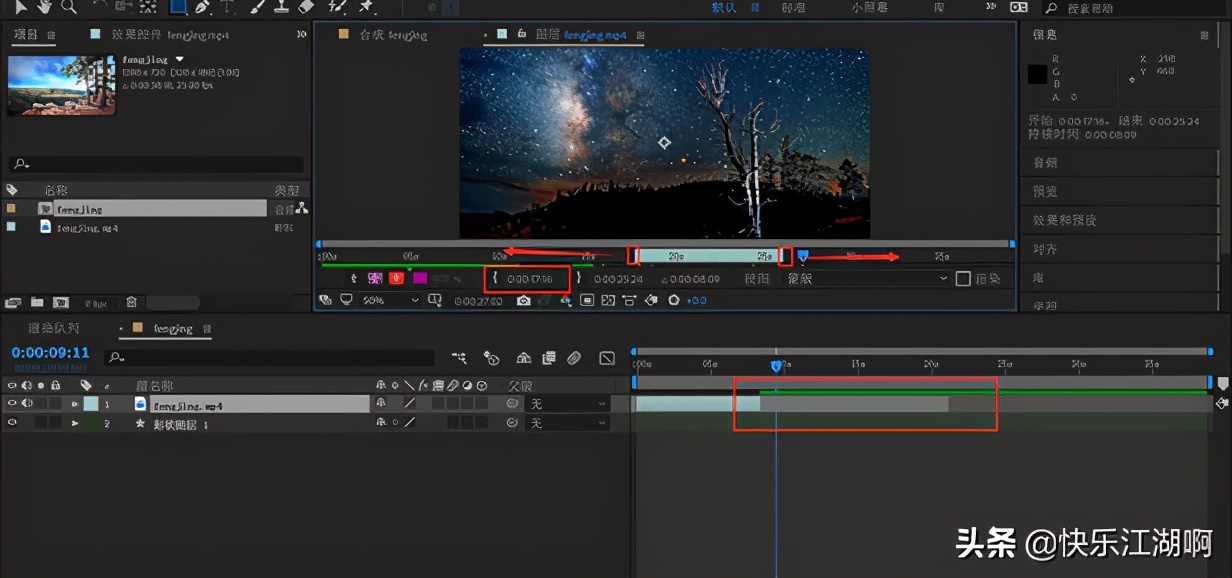Open fengjing dropdown arrow in Project preview
Viewport: 1232px width, 578px height.
(180, 59)
